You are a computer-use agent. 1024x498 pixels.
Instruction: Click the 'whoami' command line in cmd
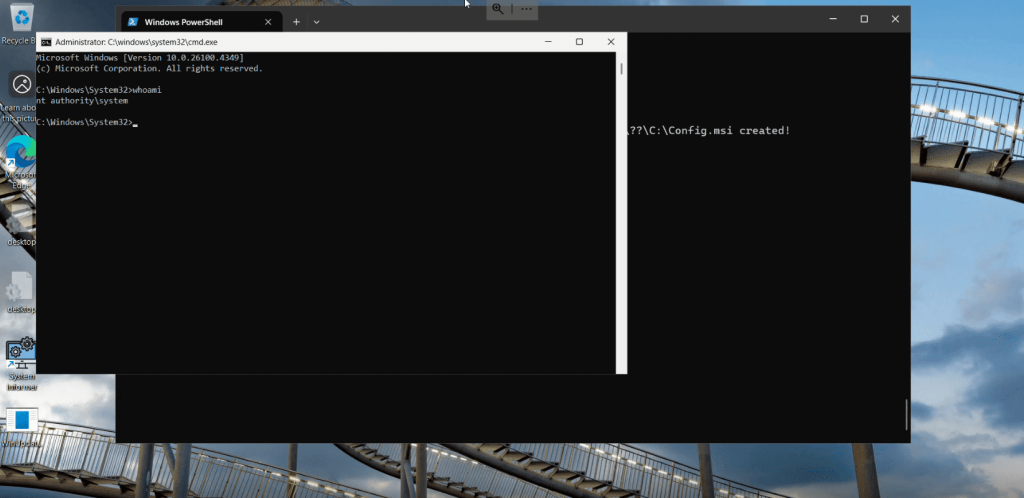click(x=99, y=90)
